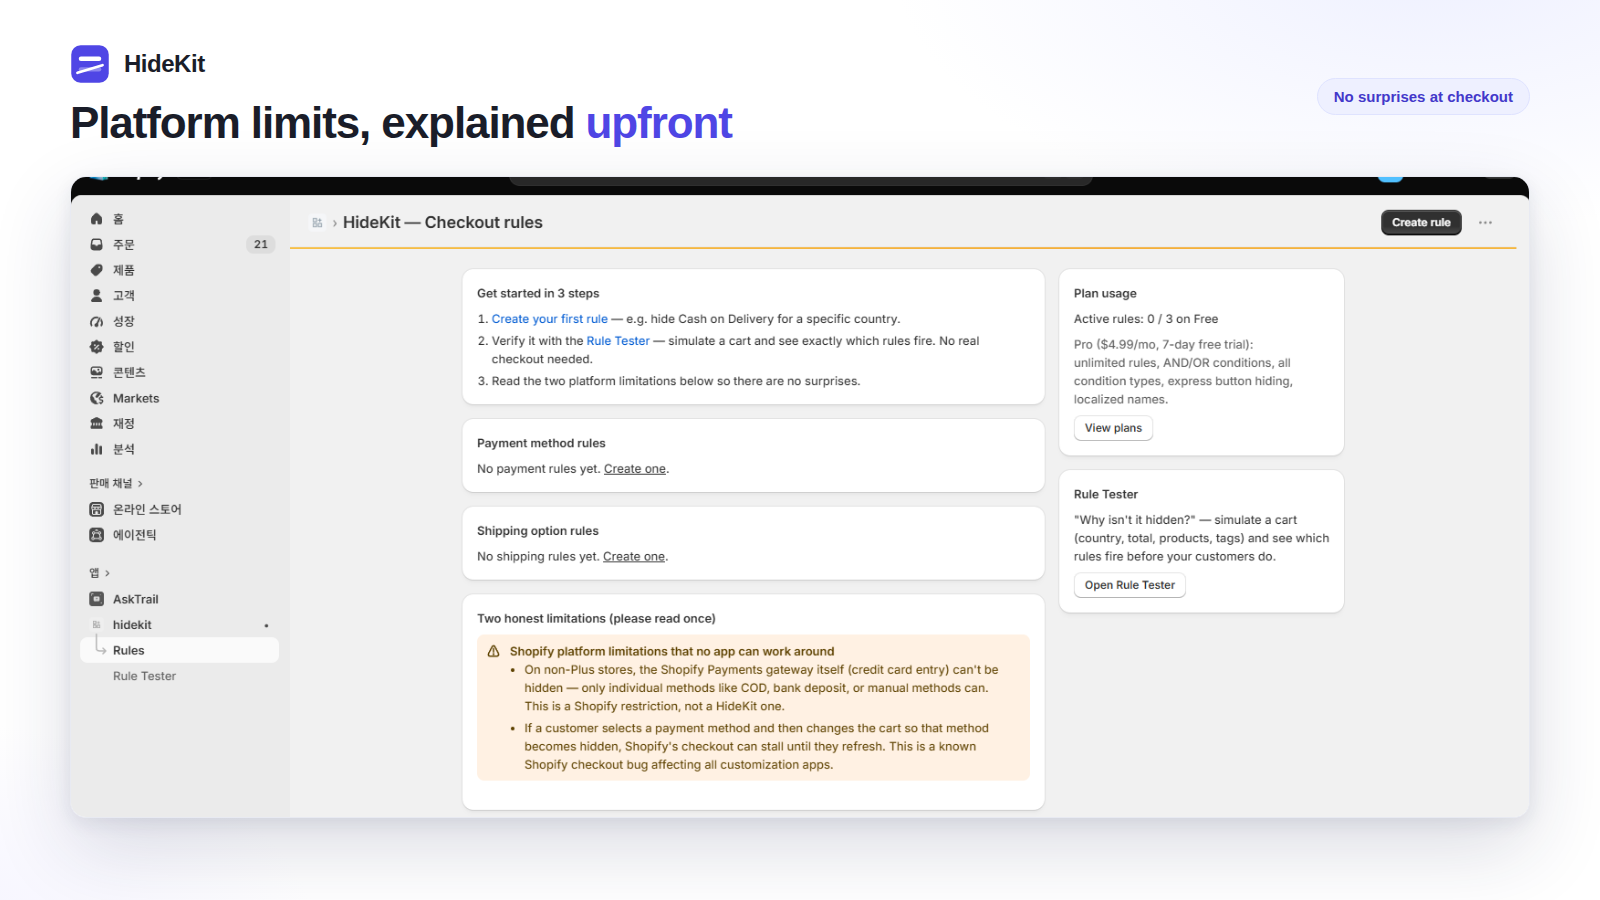
Task: Click 'Create one' under Shipping option rules
Action: click(x=634, y=557)
